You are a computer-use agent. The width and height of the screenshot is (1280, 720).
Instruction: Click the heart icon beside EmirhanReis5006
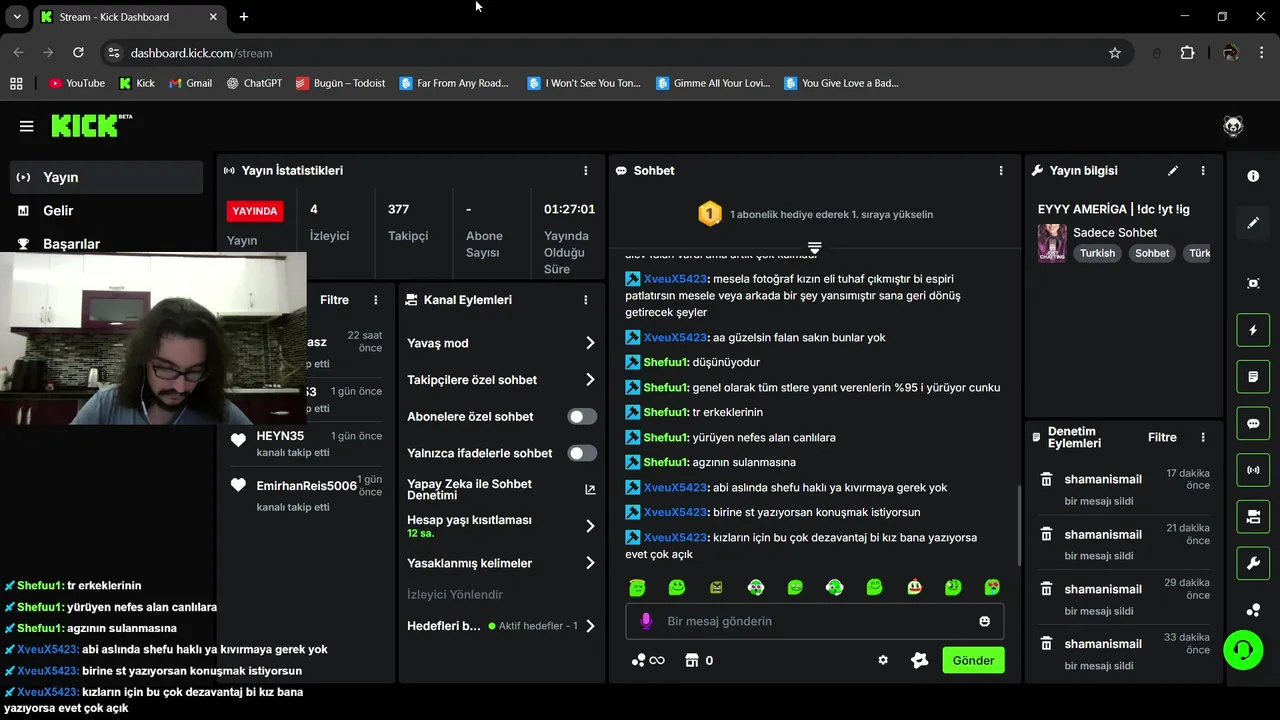[238, 485]
